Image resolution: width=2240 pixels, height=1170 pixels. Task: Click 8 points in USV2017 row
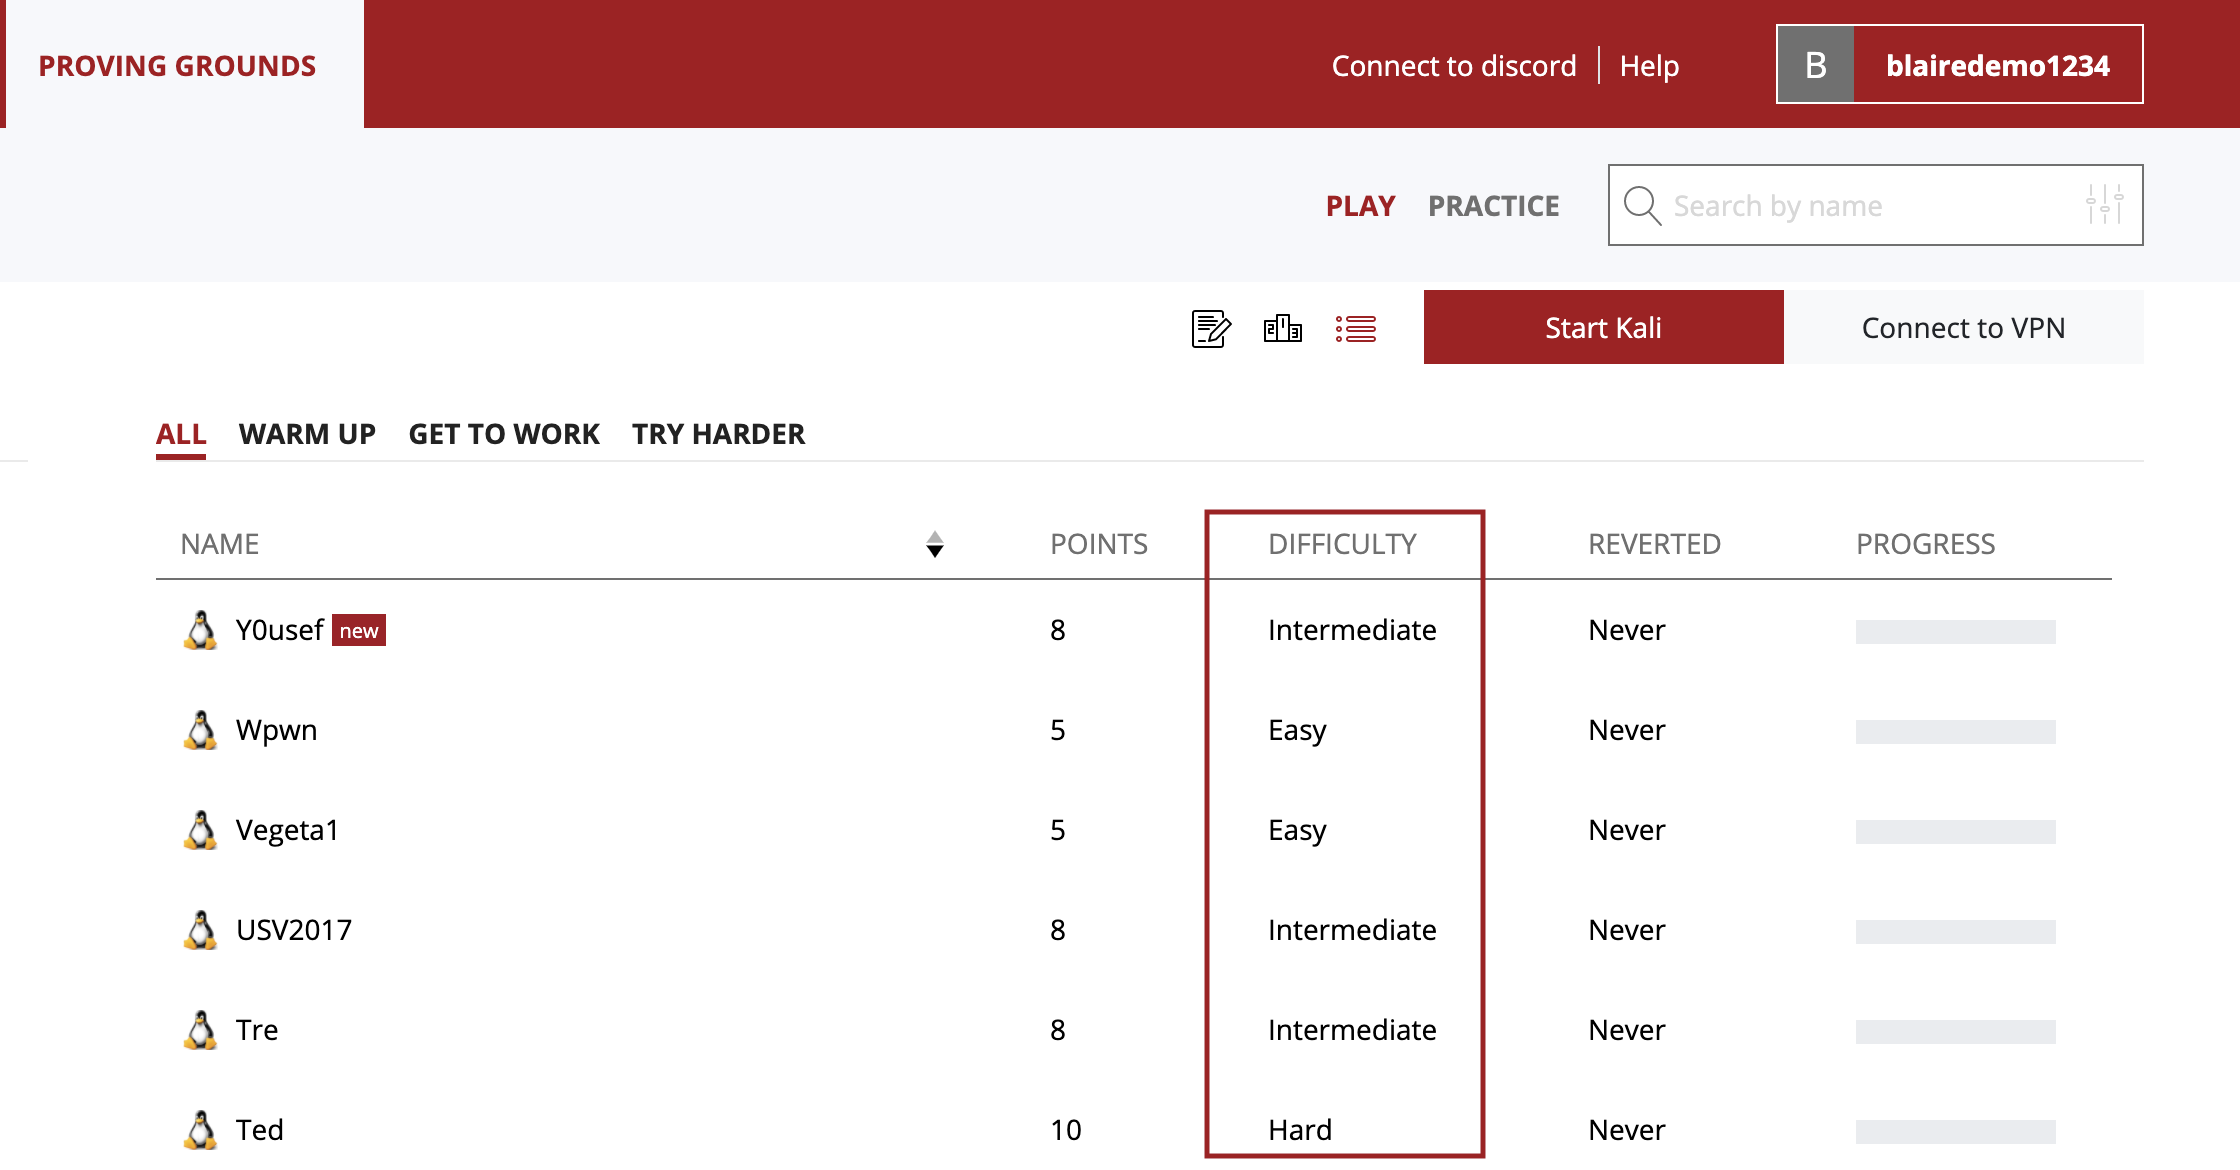(1058, 930)
